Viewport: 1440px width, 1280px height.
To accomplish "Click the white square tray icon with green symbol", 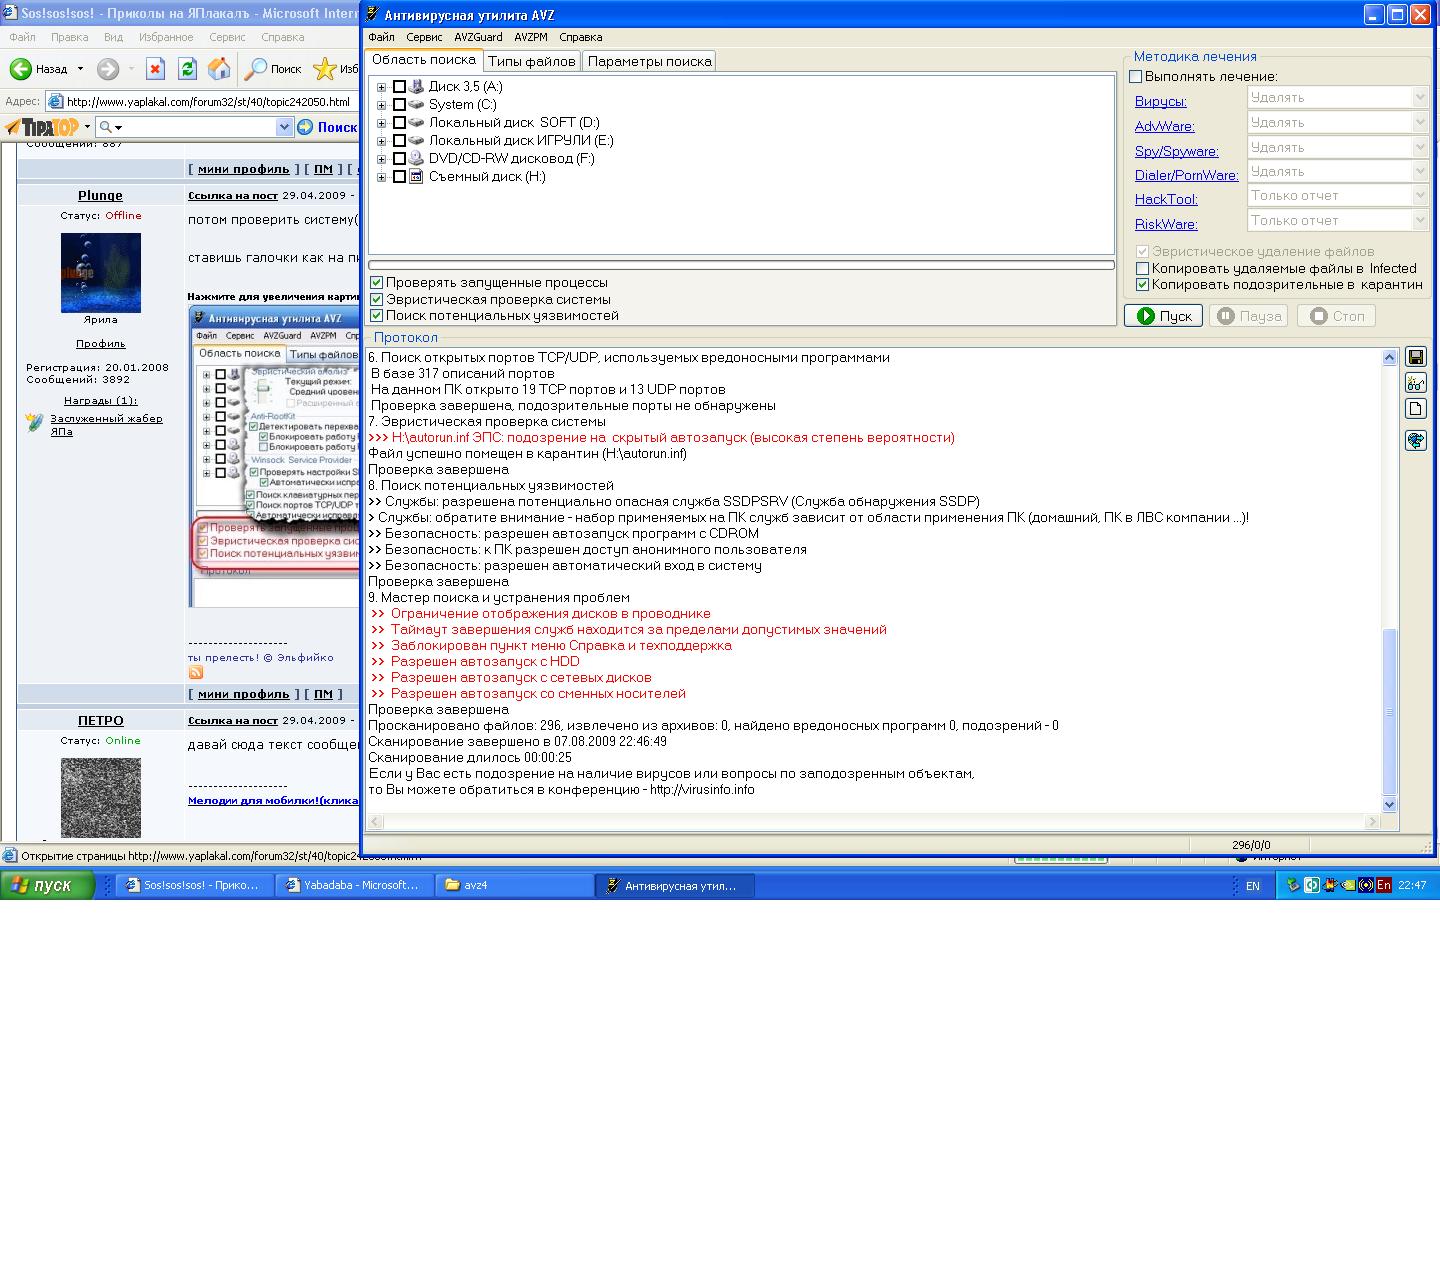I will [1311, 885].
